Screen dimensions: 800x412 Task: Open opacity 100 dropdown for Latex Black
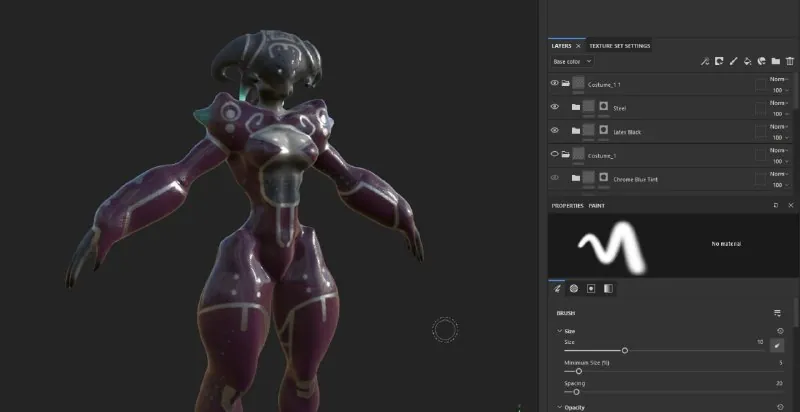click(781, 138)
